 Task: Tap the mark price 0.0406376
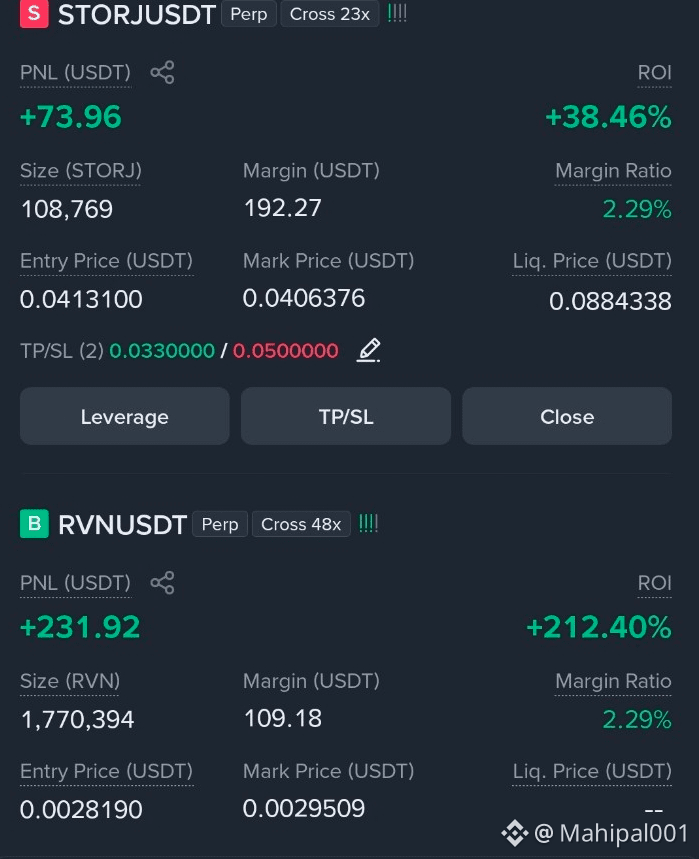tap(303, 298)
